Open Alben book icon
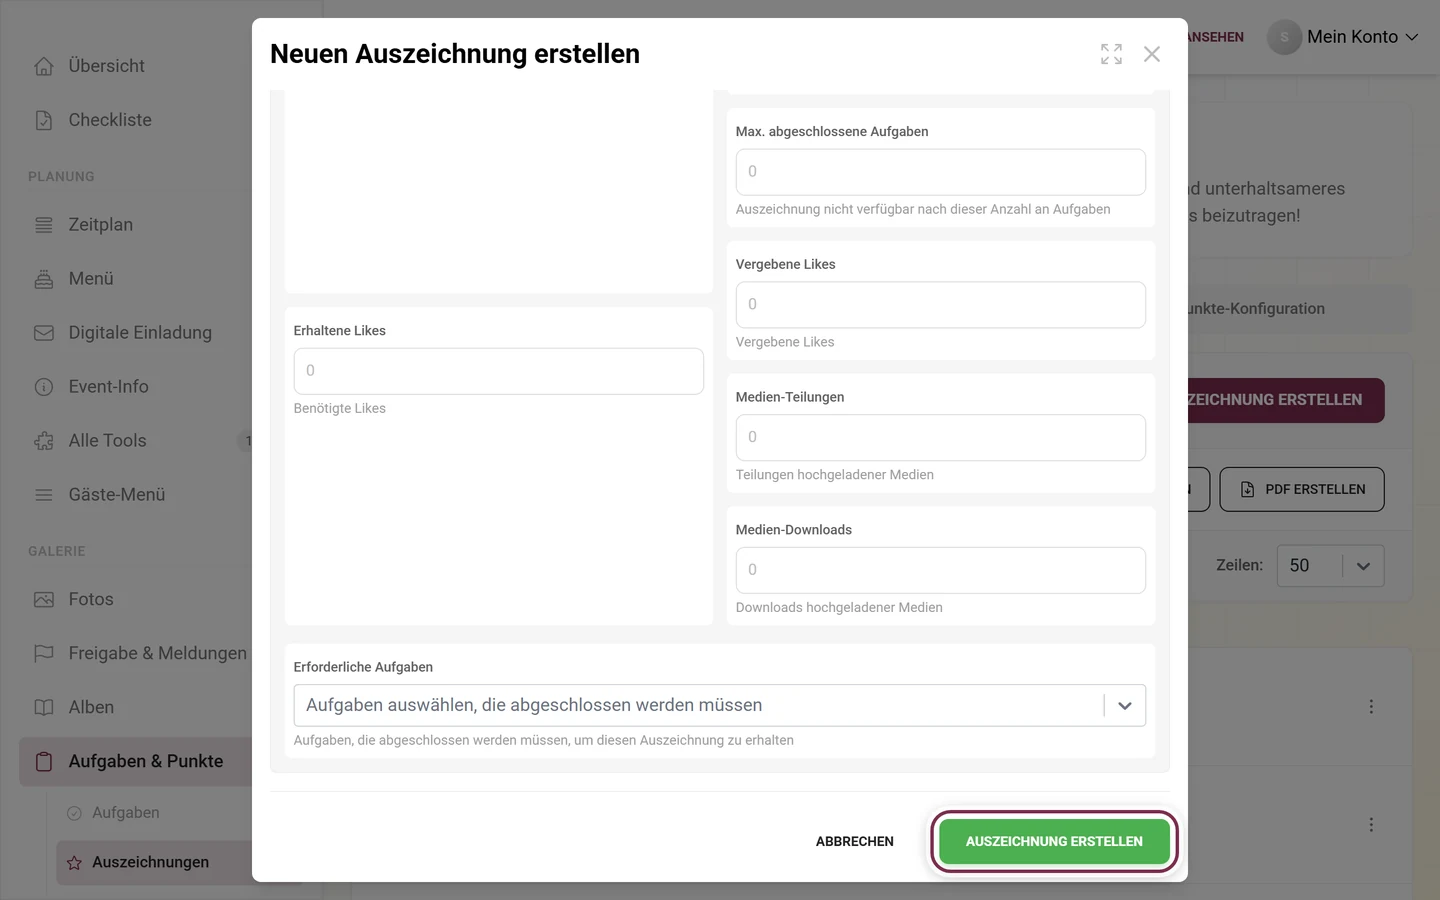This screenshot has height=900, width=1440. coord(44,708)
